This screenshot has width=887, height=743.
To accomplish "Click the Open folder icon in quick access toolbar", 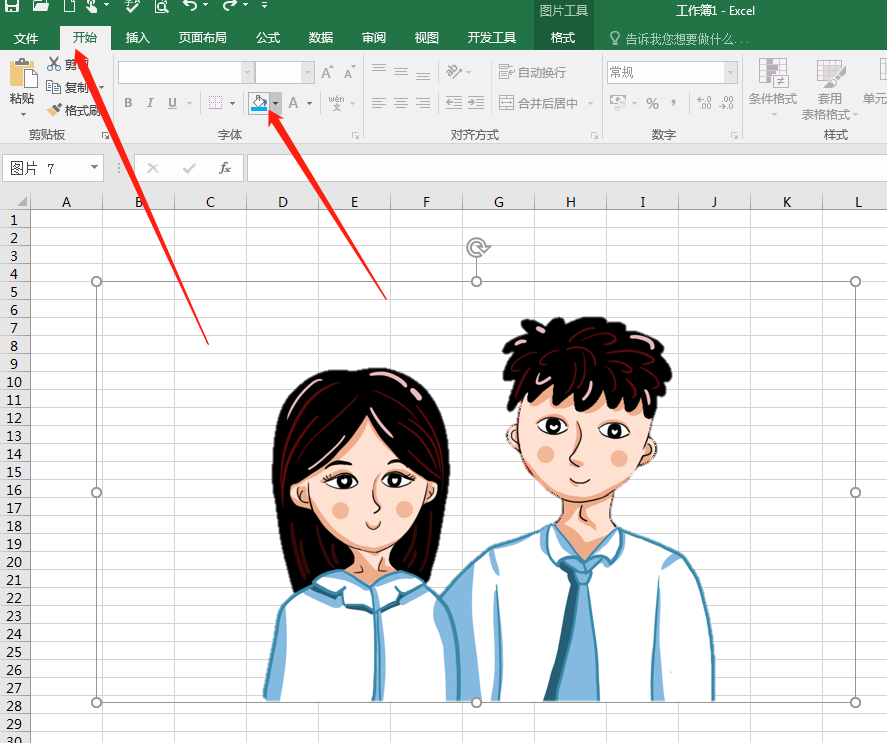I will [x=41, y=6].
